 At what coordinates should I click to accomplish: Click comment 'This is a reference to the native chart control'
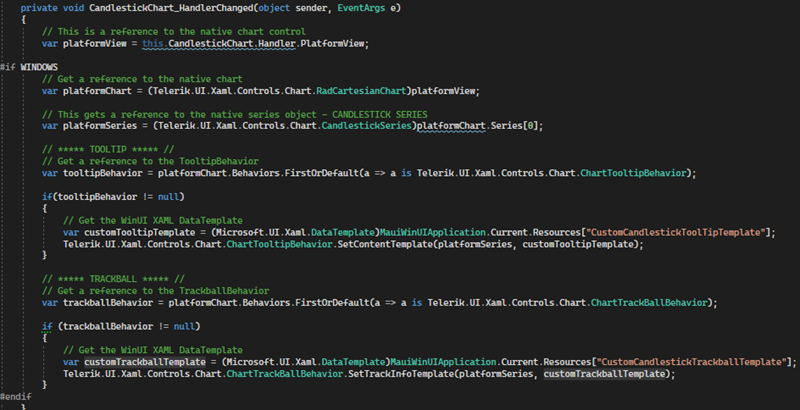174,32
